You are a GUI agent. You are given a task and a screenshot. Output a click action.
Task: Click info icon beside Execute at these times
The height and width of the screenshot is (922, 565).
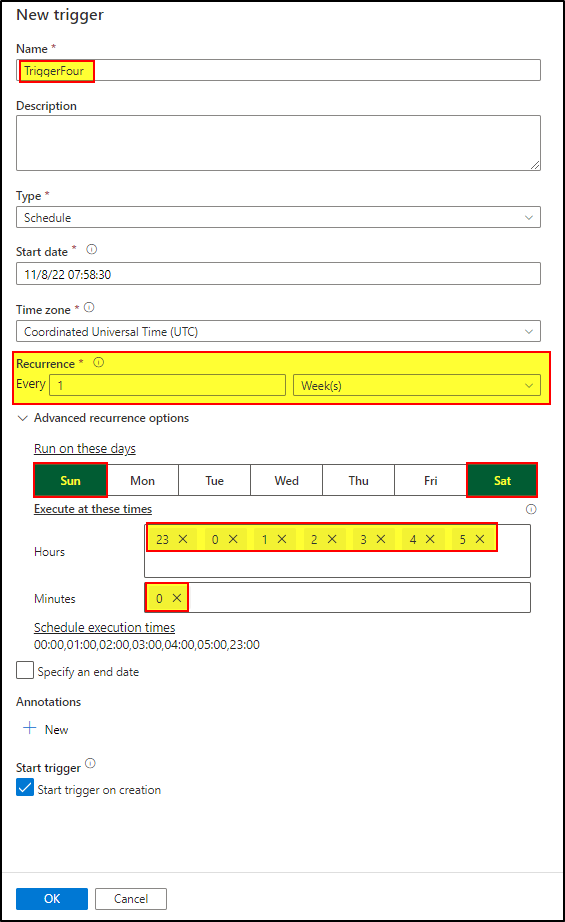531,509
